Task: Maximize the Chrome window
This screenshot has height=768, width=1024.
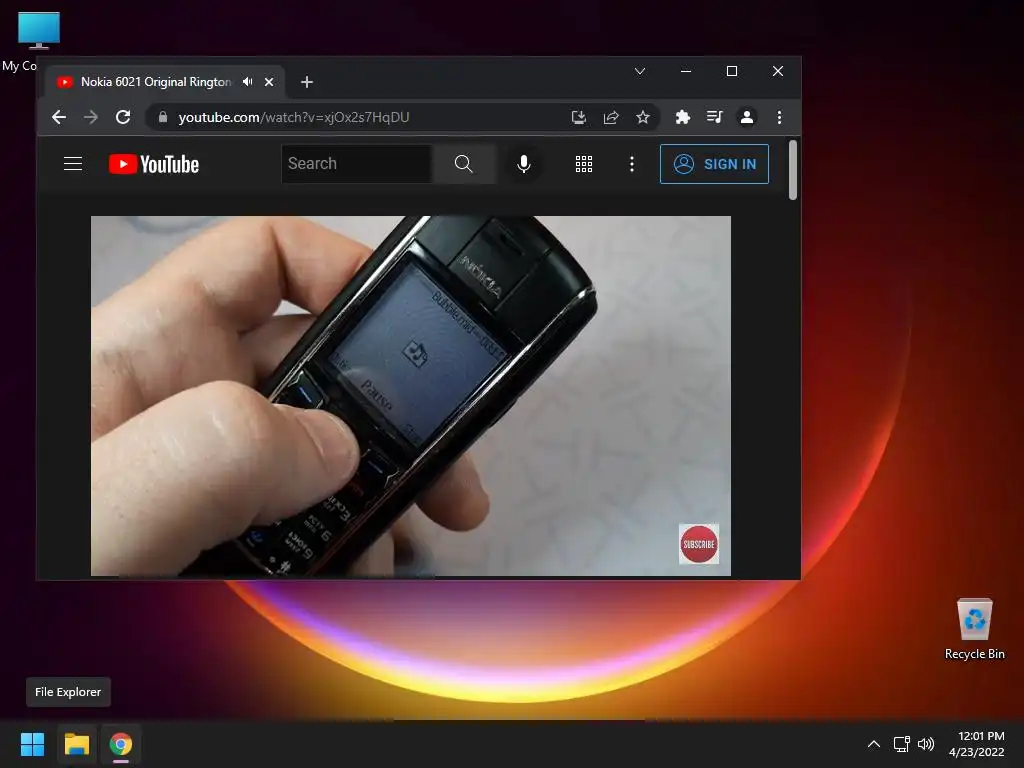Action: (x=732, y=71)
